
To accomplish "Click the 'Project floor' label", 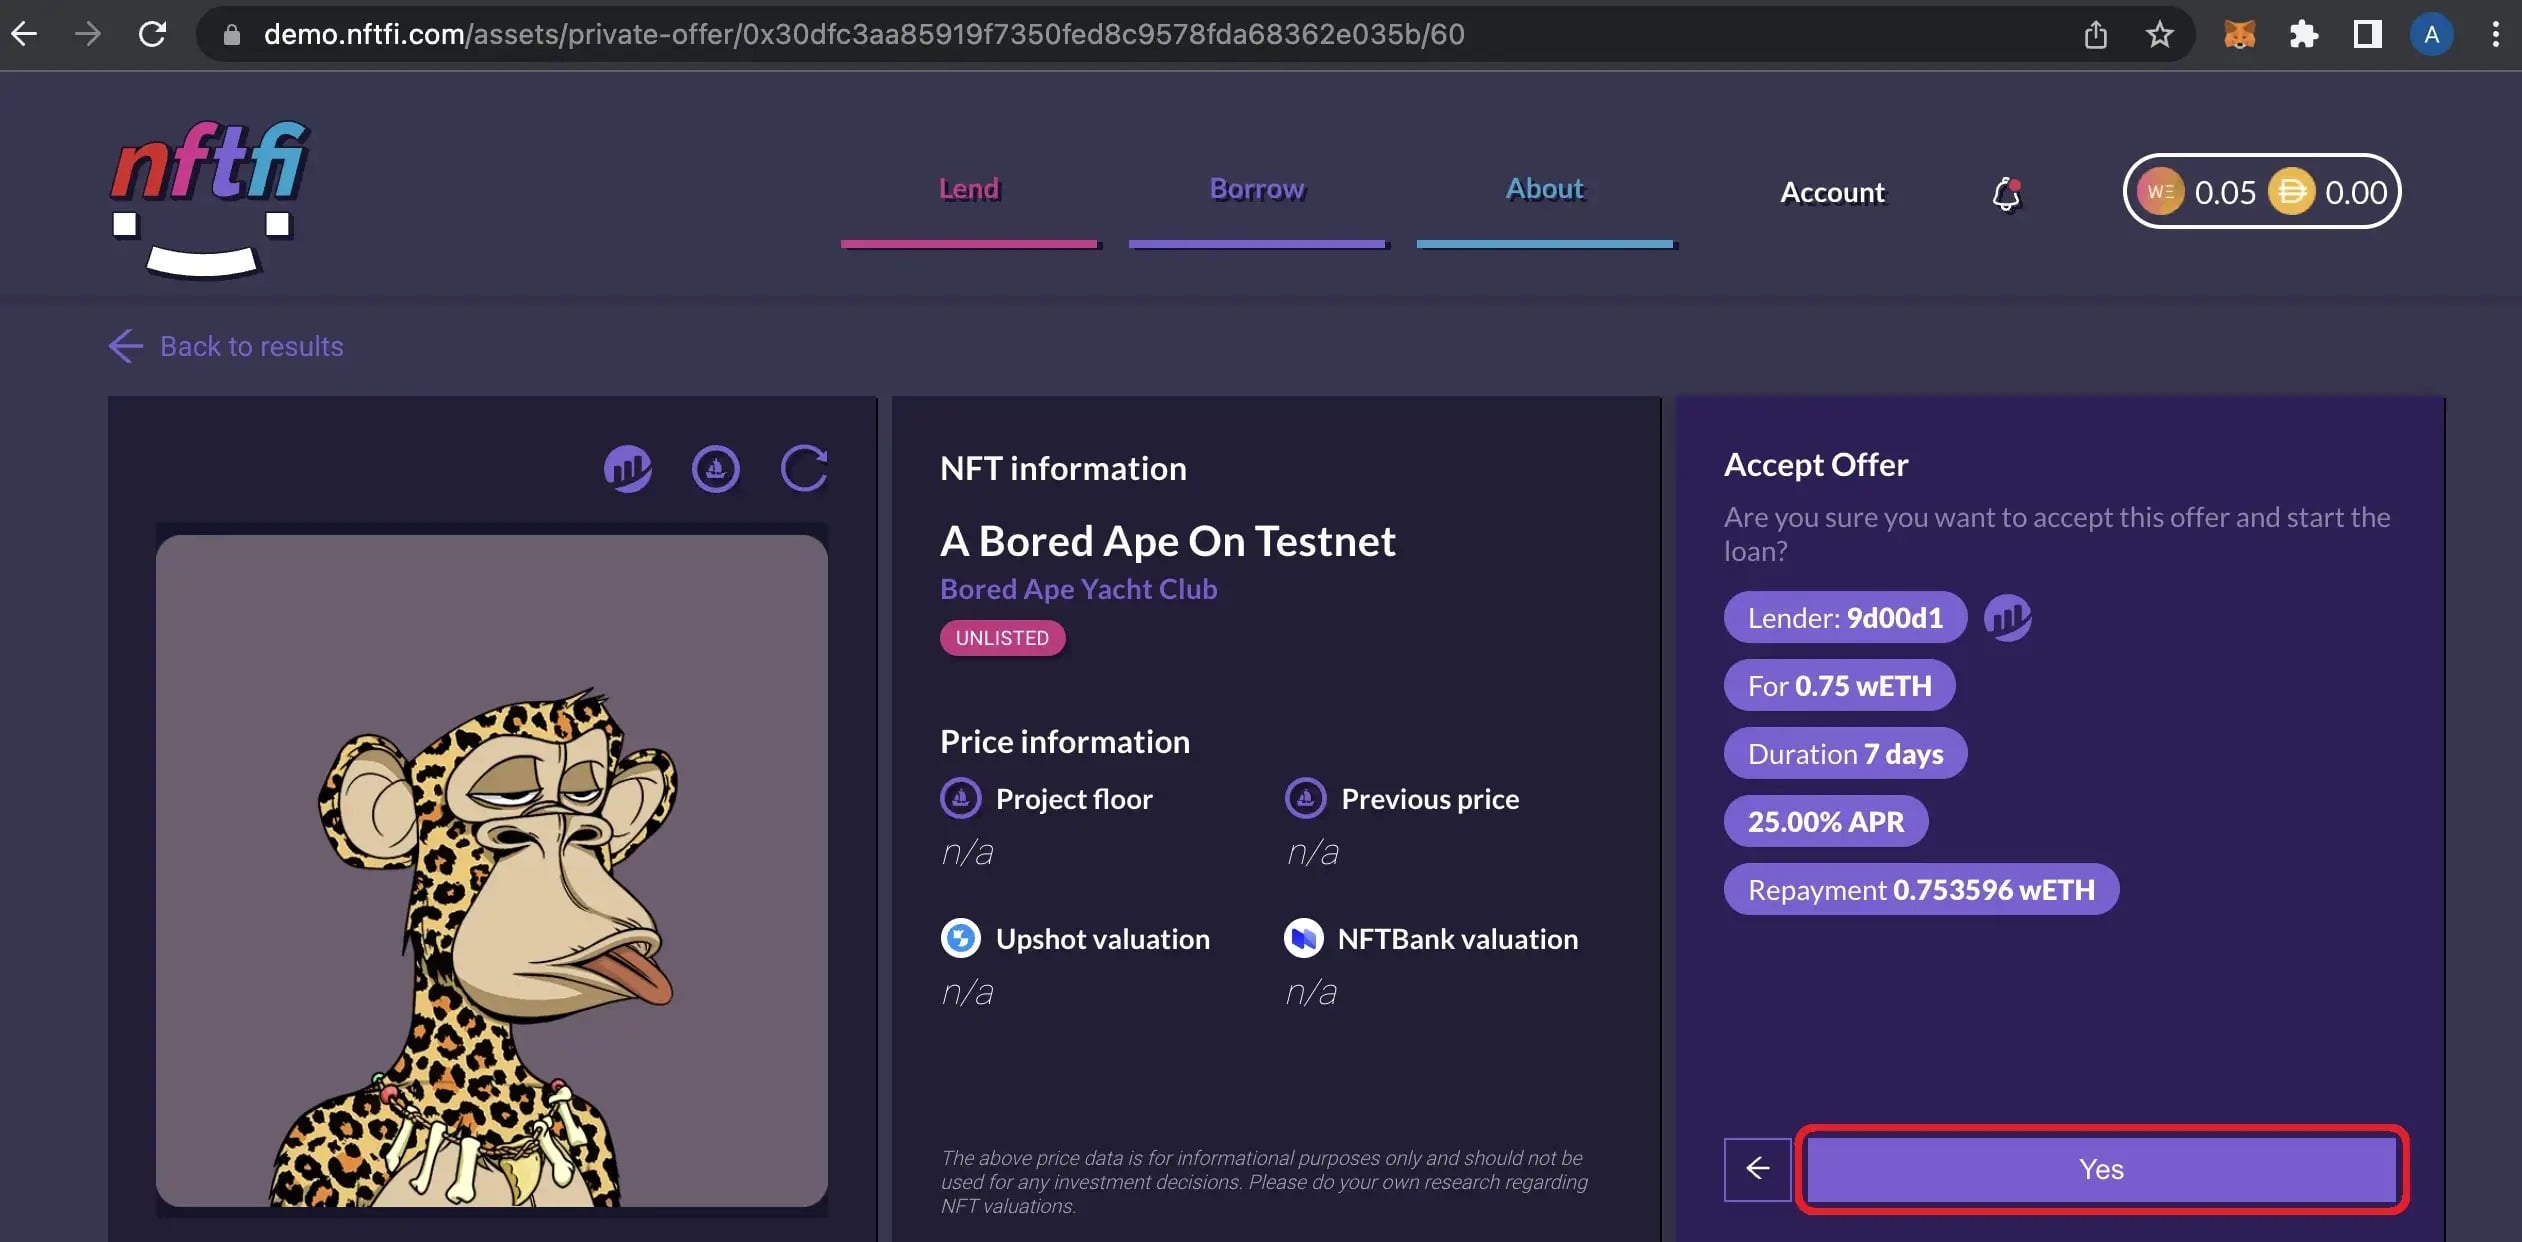I will click(x=1074, y=799).
